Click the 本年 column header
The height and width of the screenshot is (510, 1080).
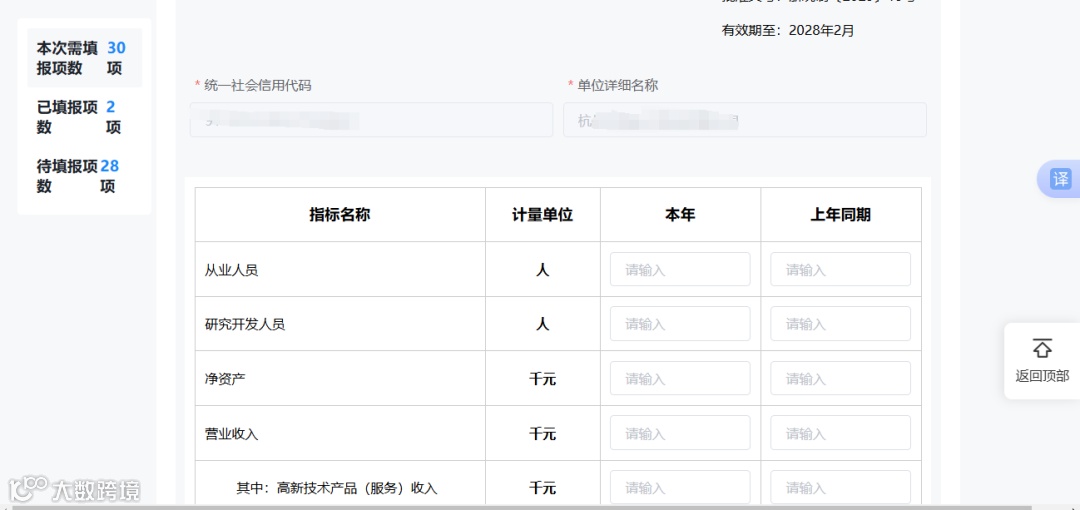tap(681, 215)
